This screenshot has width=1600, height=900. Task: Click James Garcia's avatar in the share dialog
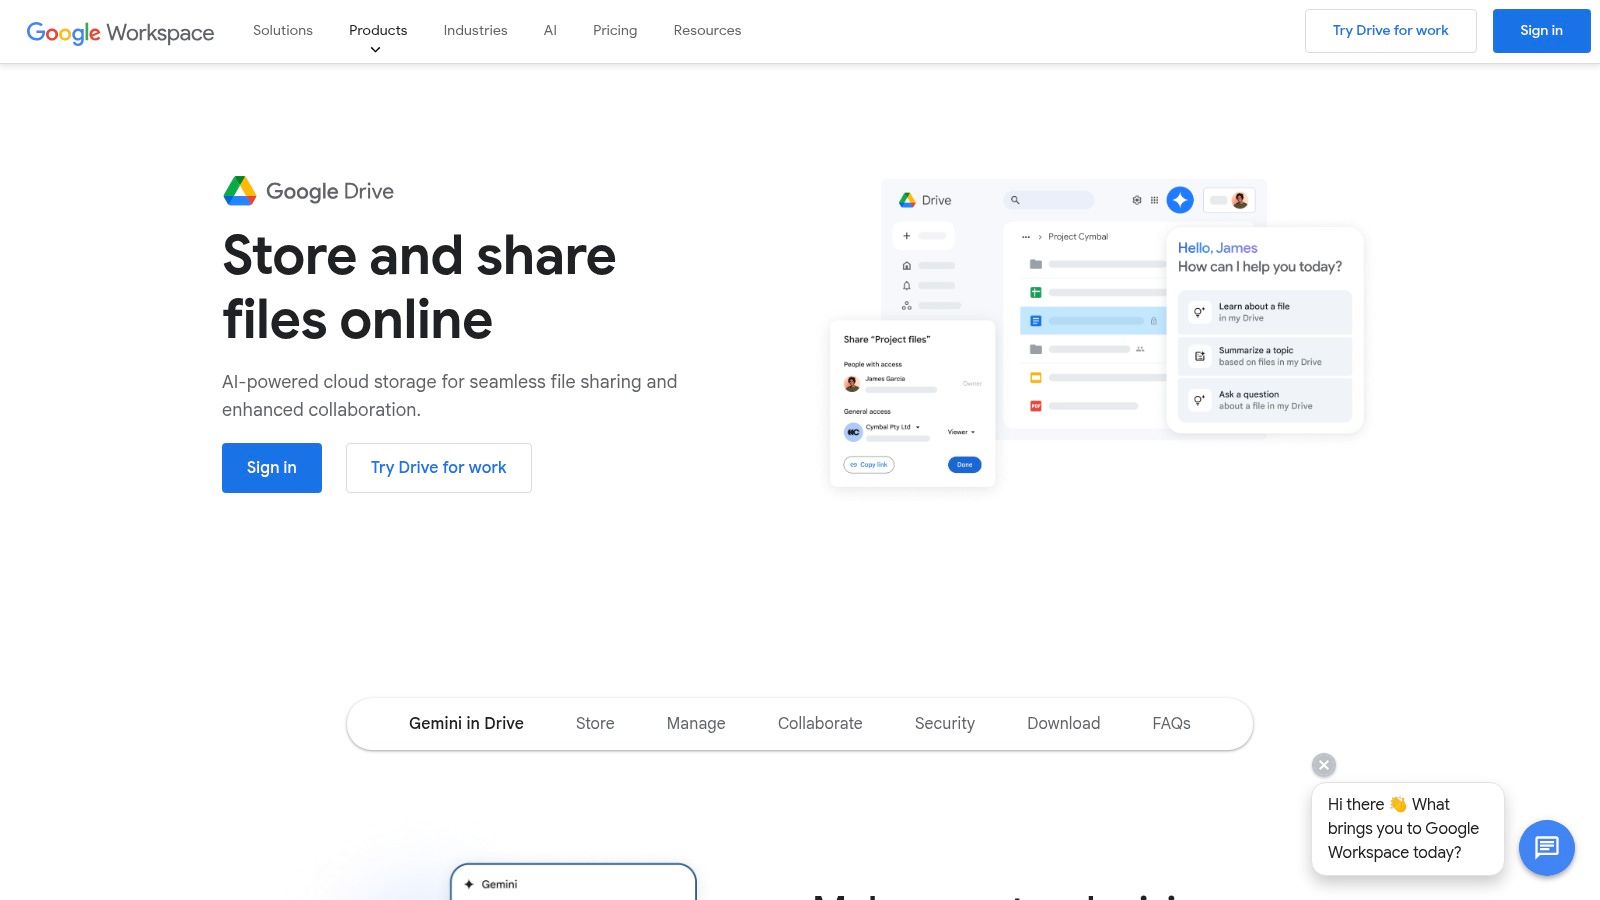[852, 384]
